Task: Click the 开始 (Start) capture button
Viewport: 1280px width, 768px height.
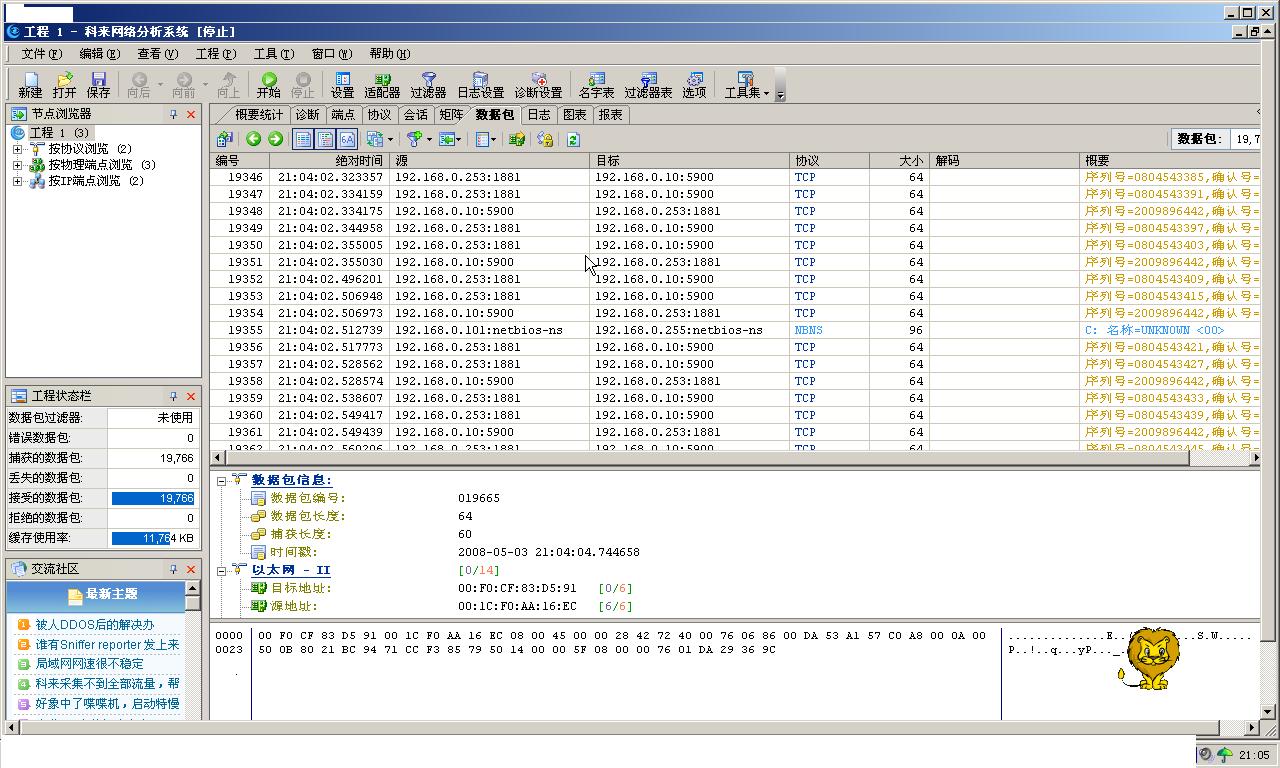Action: click(268, 84)
